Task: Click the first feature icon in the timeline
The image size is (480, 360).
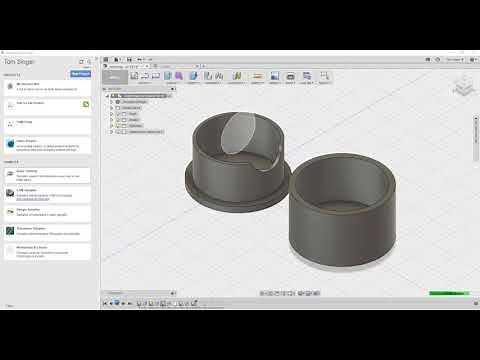Action: [x=139, y=303]
